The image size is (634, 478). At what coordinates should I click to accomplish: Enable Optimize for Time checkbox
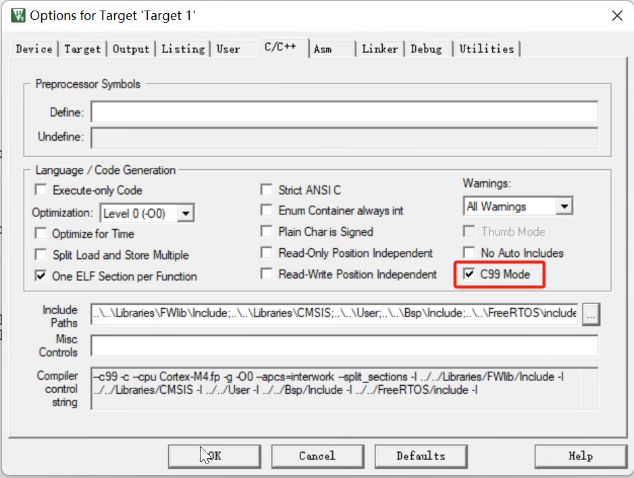point(41,233)
